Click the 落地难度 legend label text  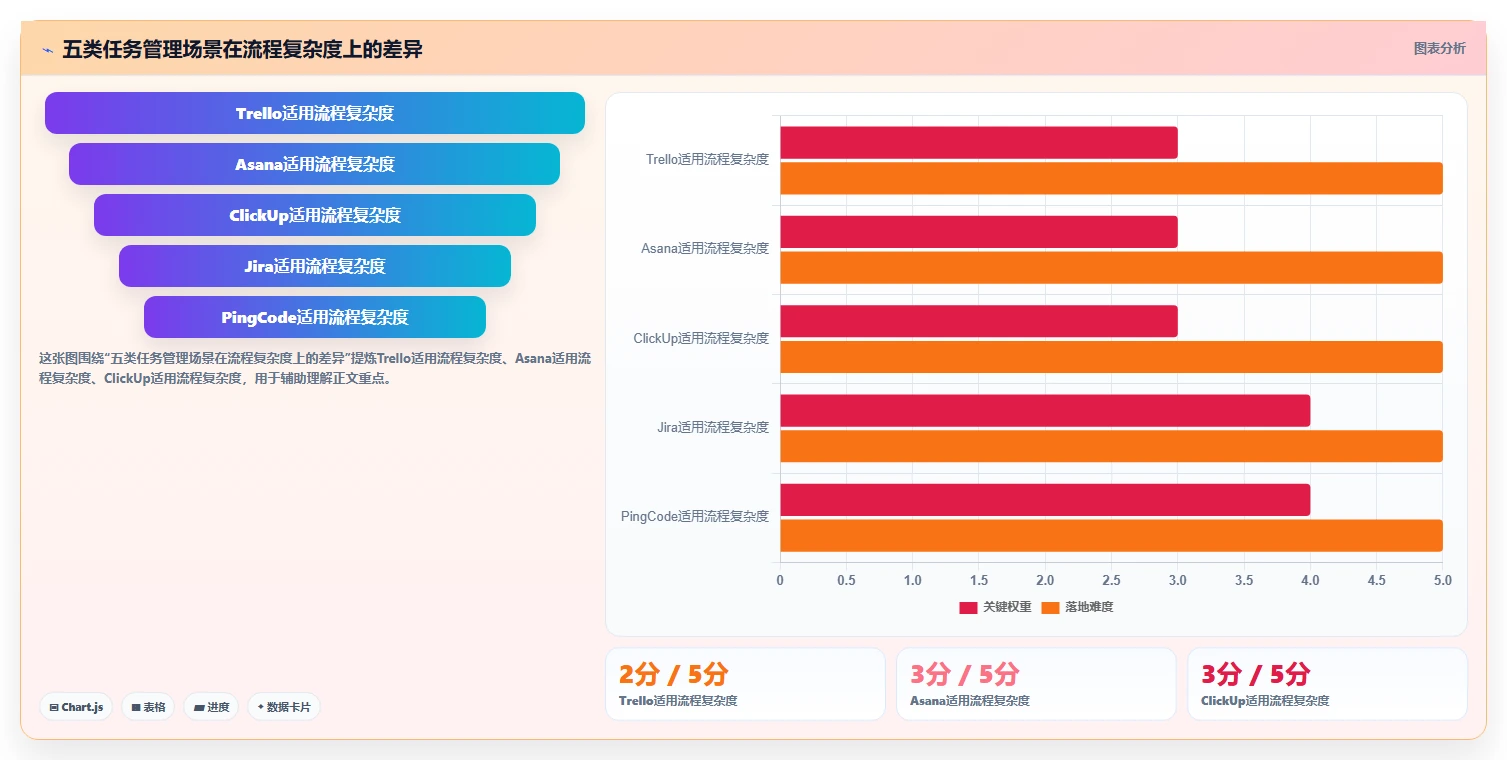pos(1089,607)
